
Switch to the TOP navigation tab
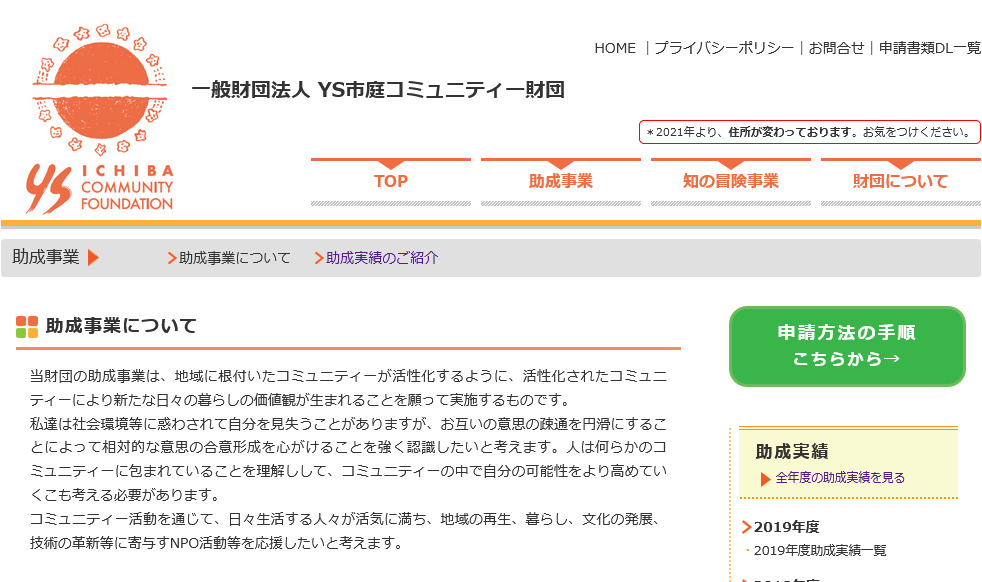tap(390, 181)
